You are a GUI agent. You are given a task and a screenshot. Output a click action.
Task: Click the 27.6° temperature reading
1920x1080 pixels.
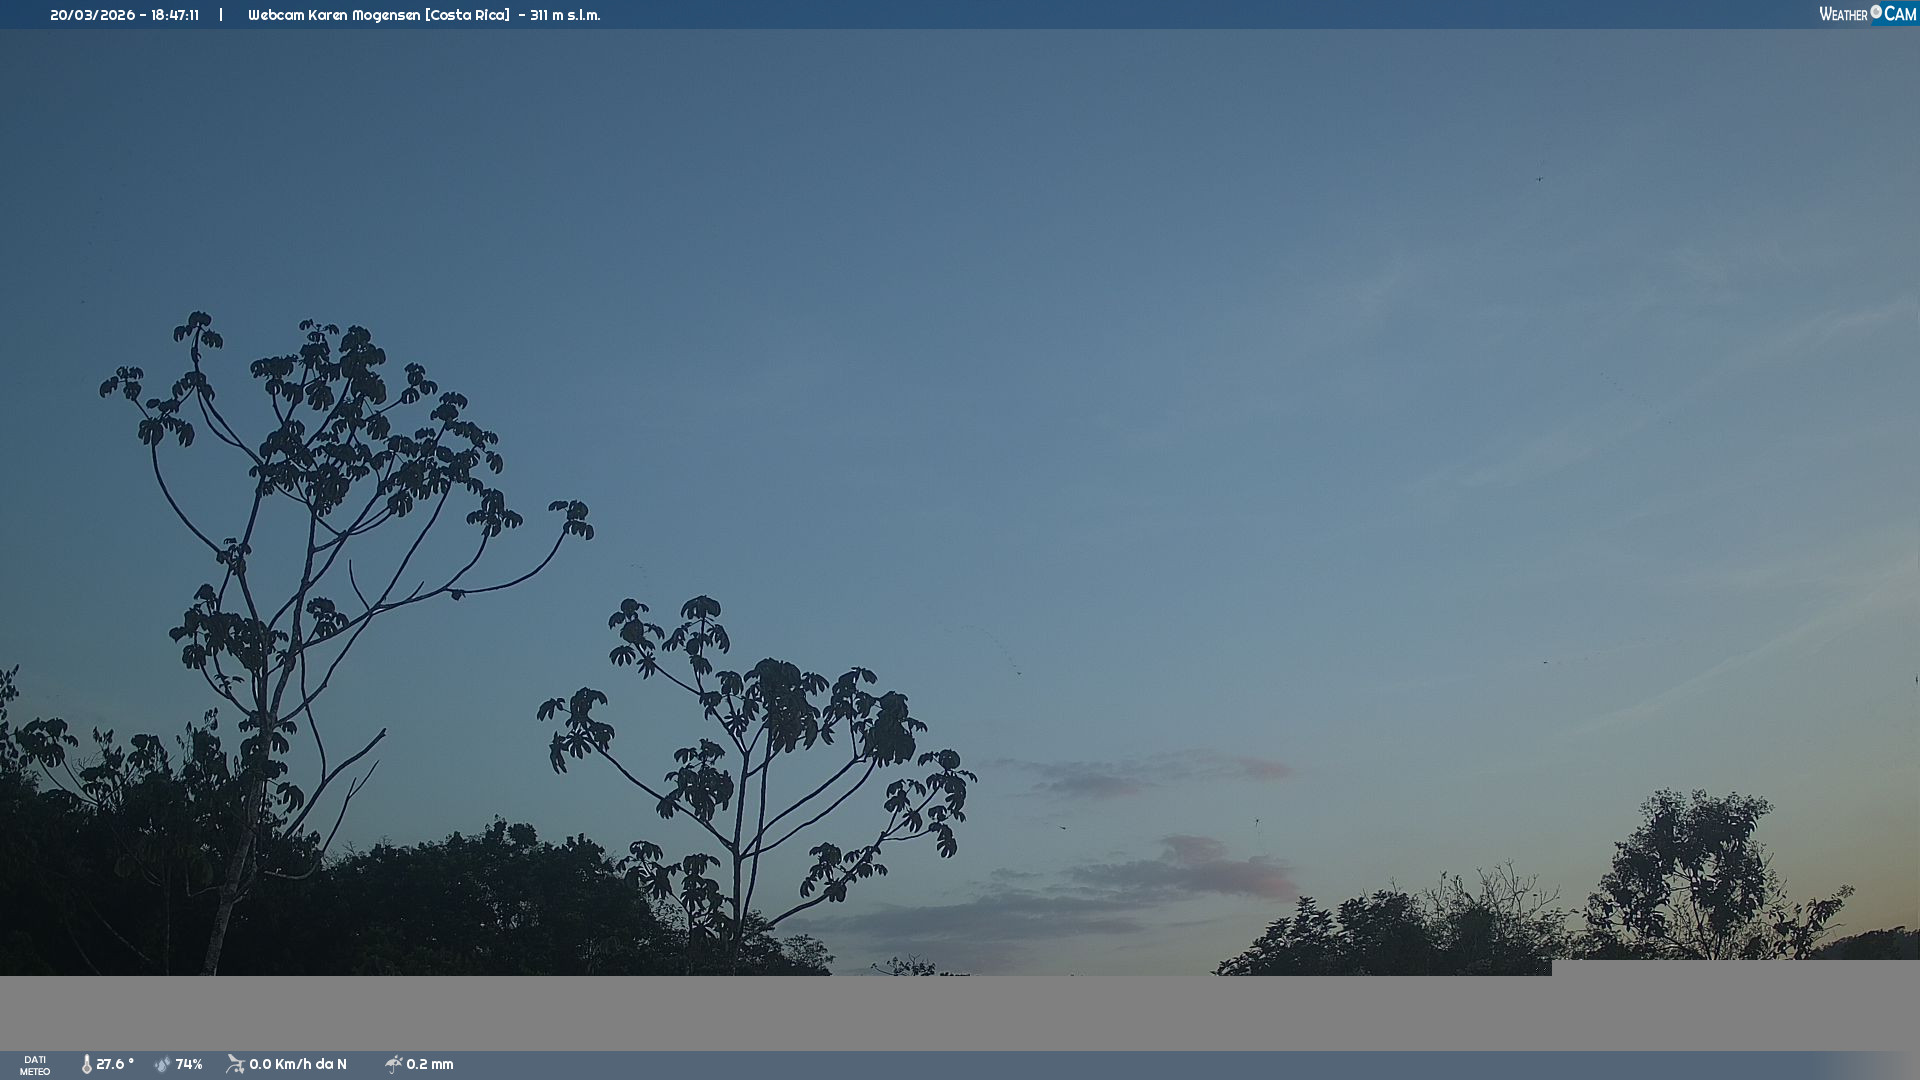[x=115, y=1064]
